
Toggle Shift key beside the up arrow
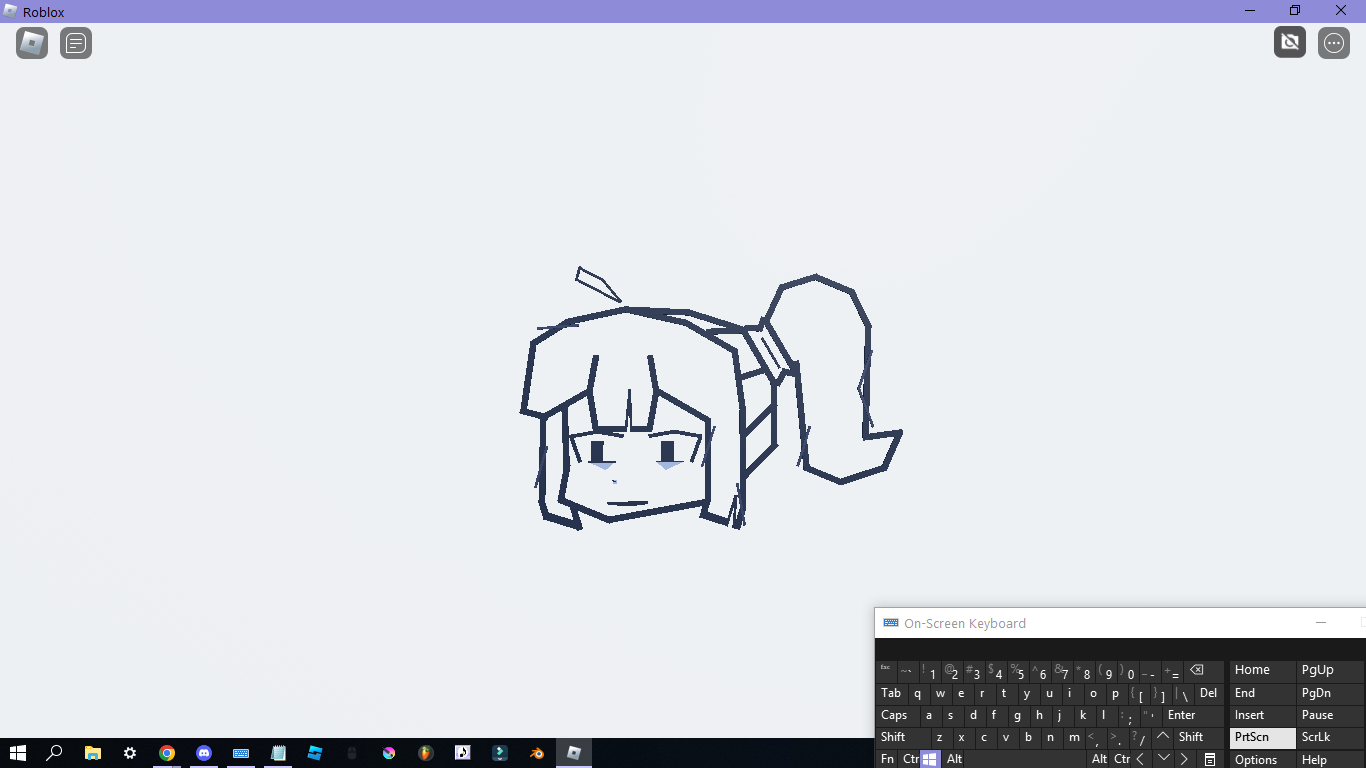pos(1198,738)
